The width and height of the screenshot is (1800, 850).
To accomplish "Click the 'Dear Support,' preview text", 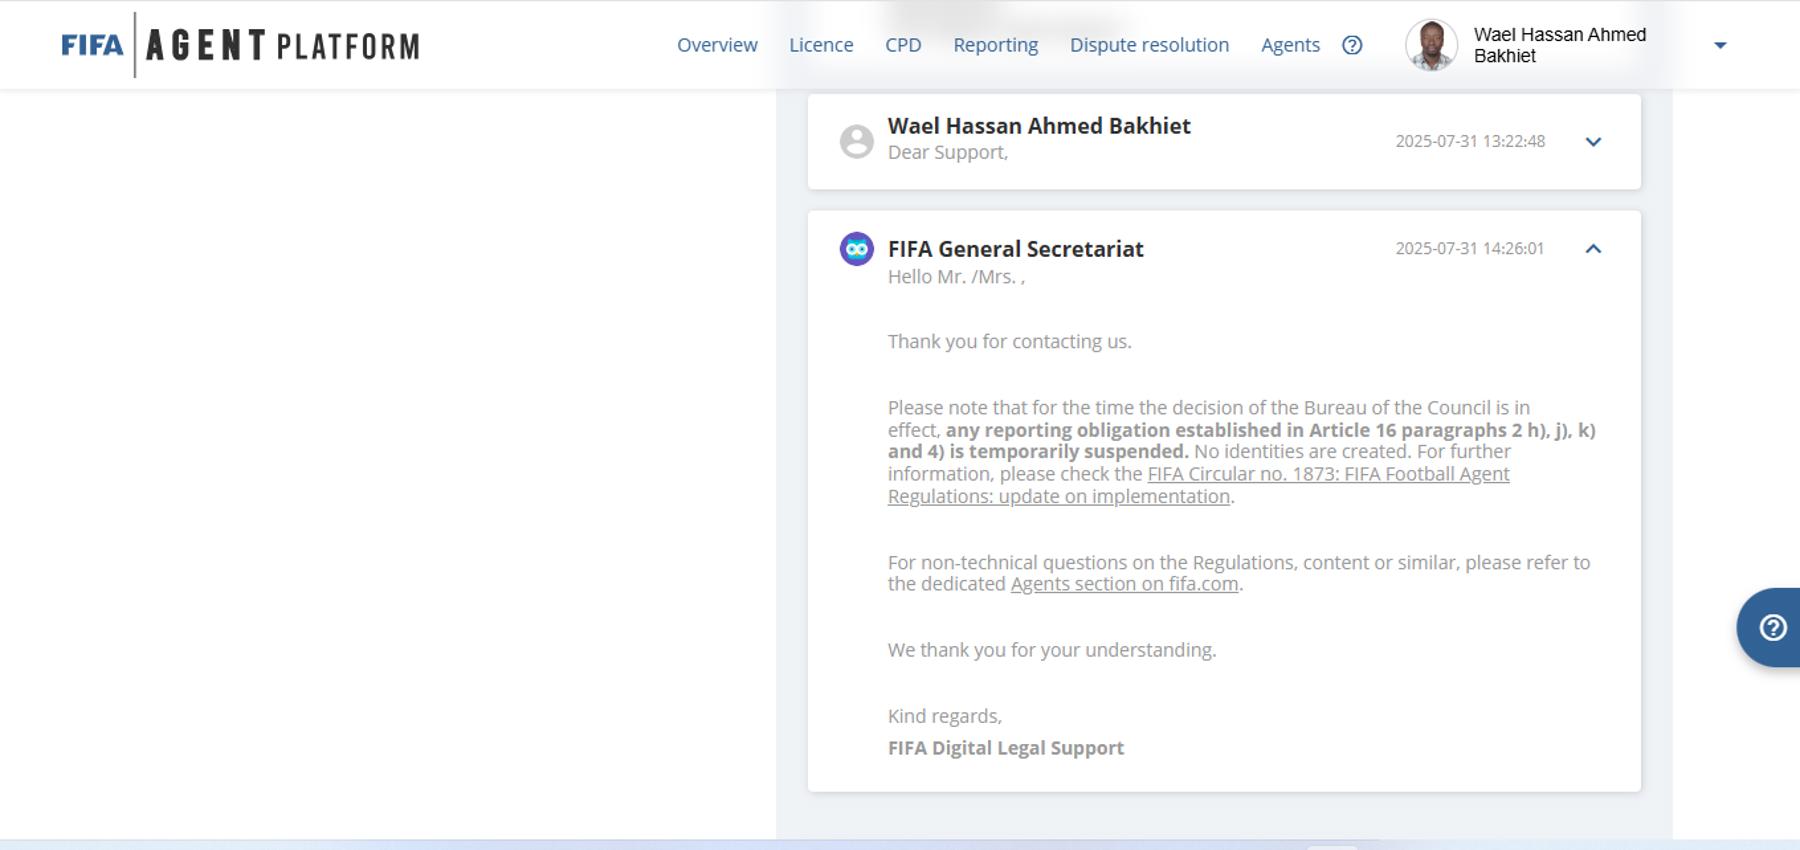I will click(x=948, y=152).
